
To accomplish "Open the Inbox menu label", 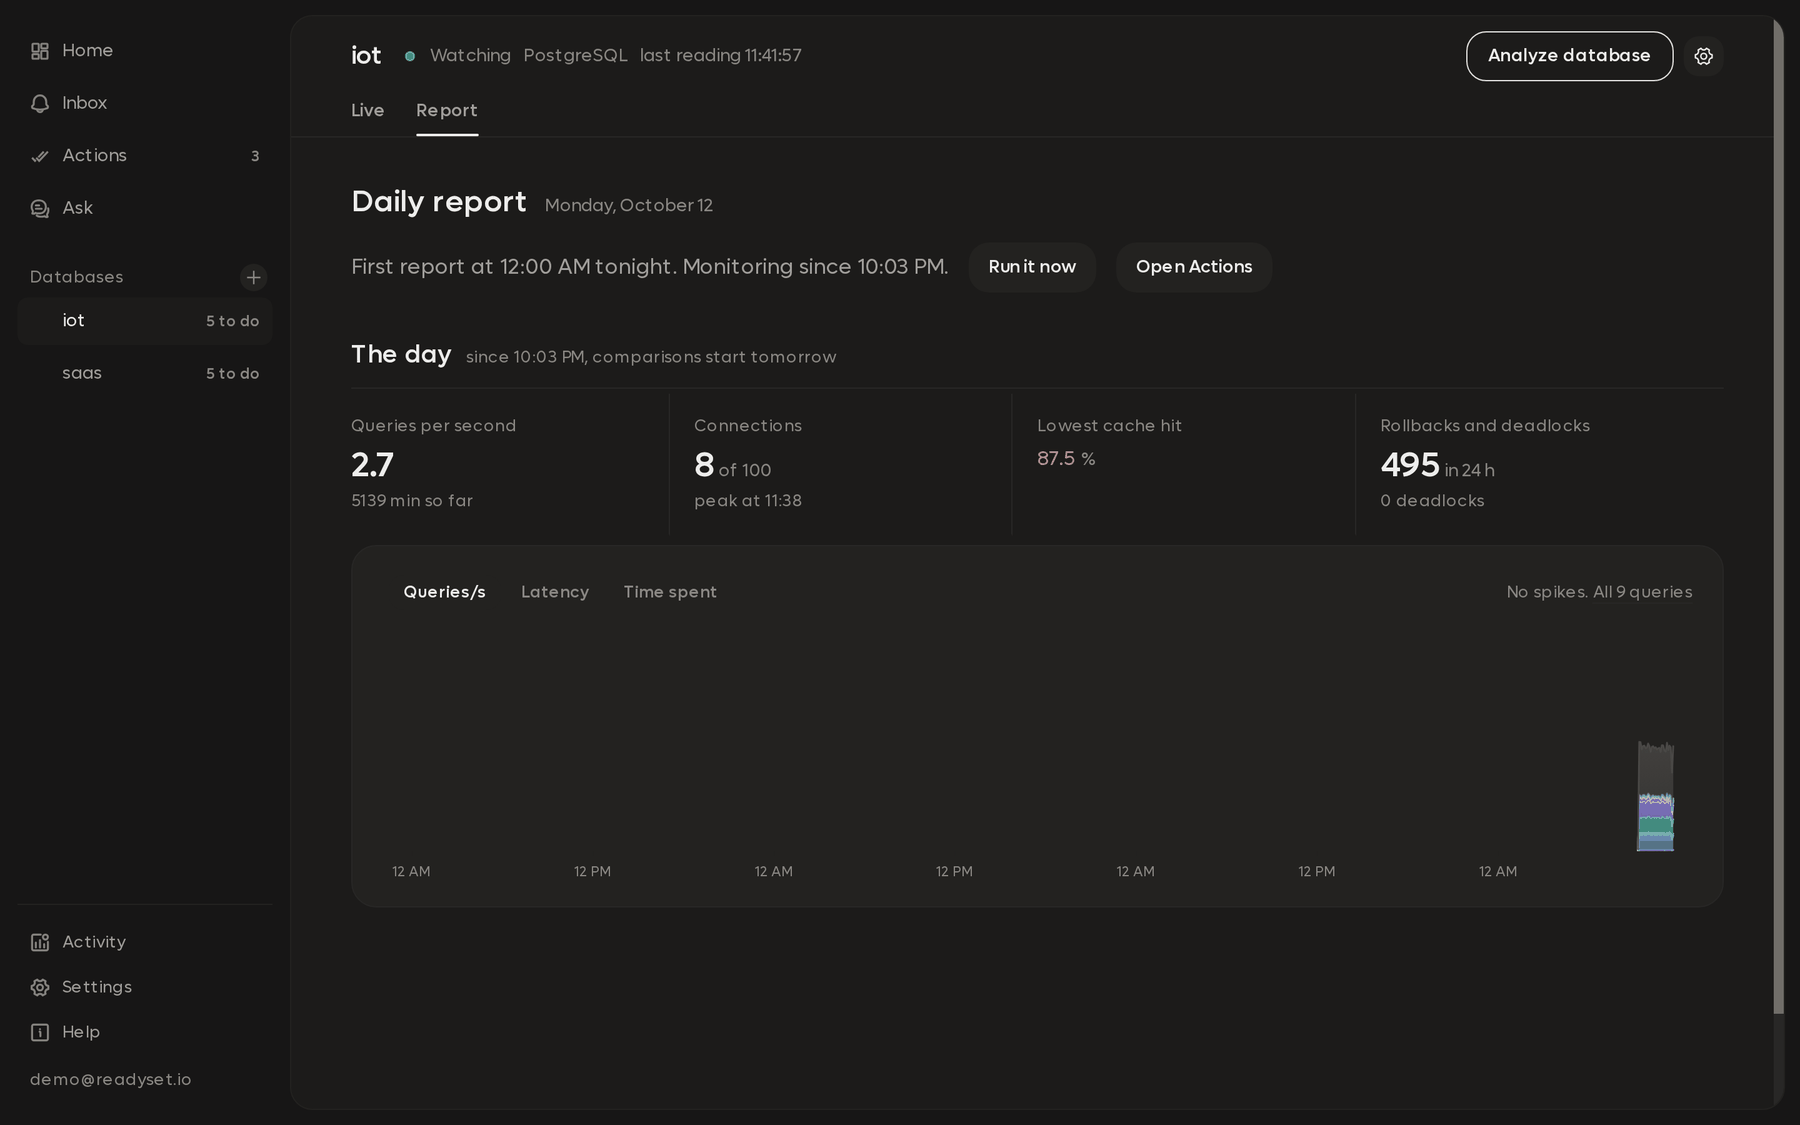I will point(84,103).
